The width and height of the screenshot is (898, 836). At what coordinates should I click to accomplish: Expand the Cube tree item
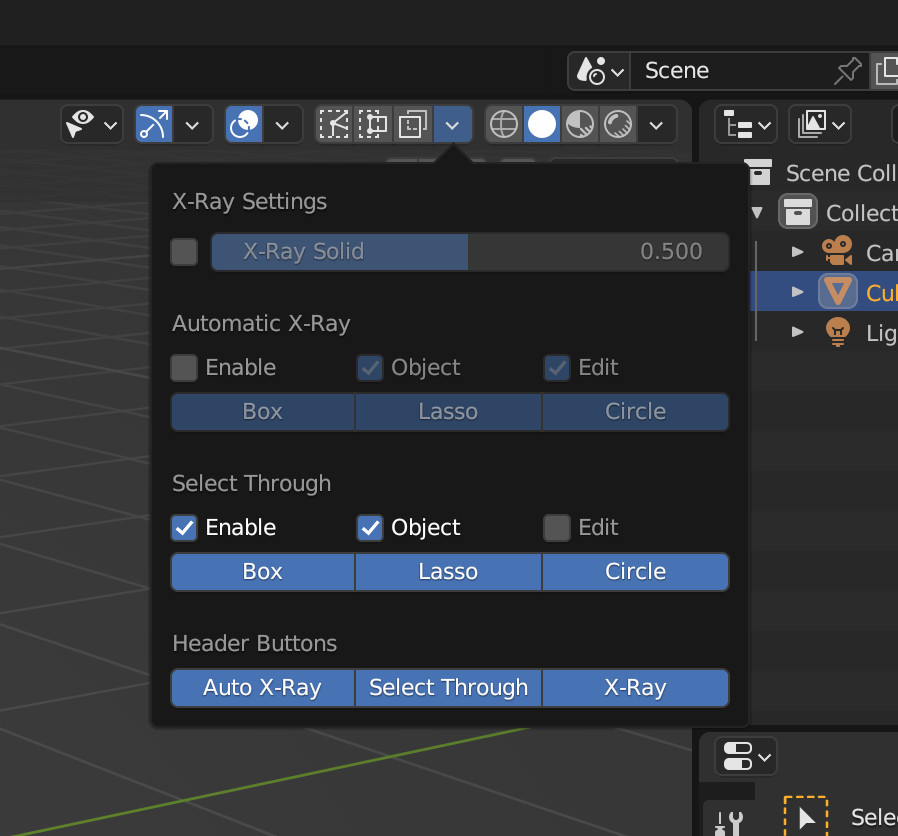pos(797,292)
